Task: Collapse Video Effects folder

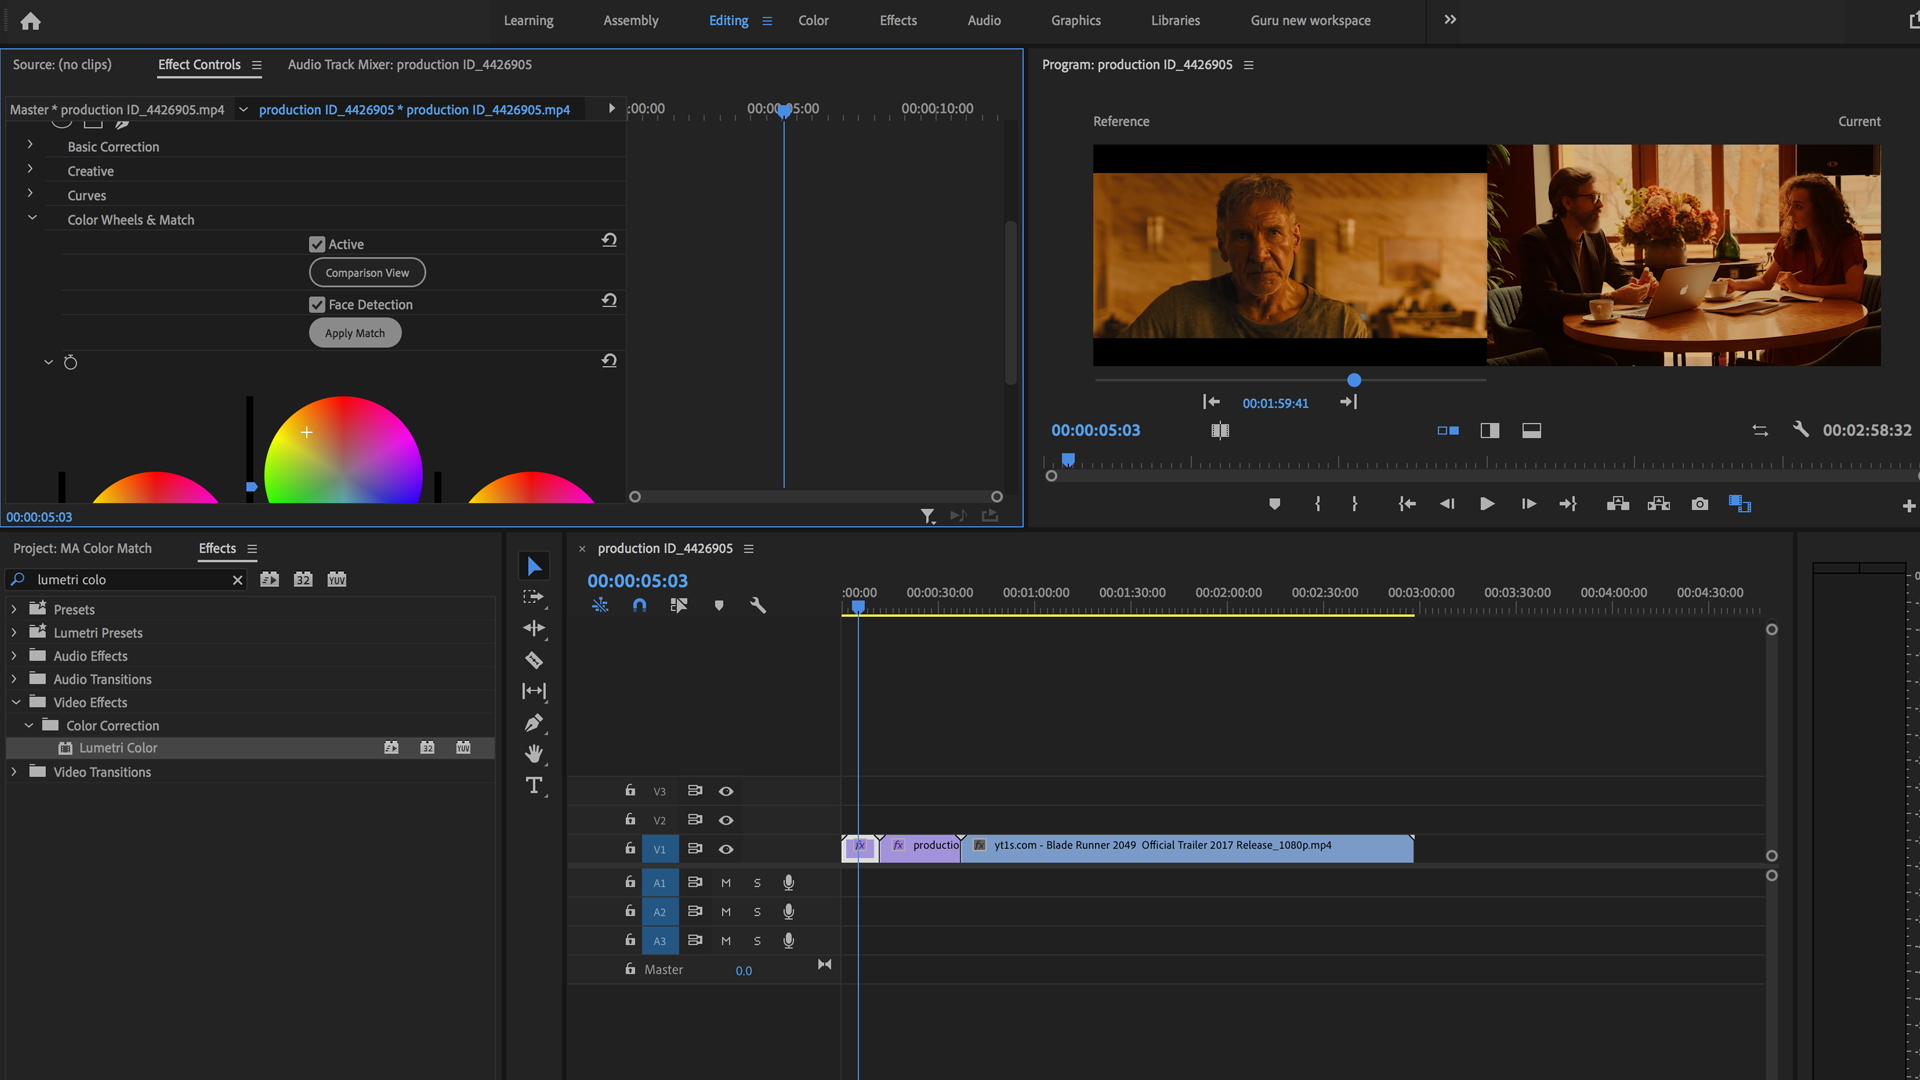Action: tap(15, 702)
